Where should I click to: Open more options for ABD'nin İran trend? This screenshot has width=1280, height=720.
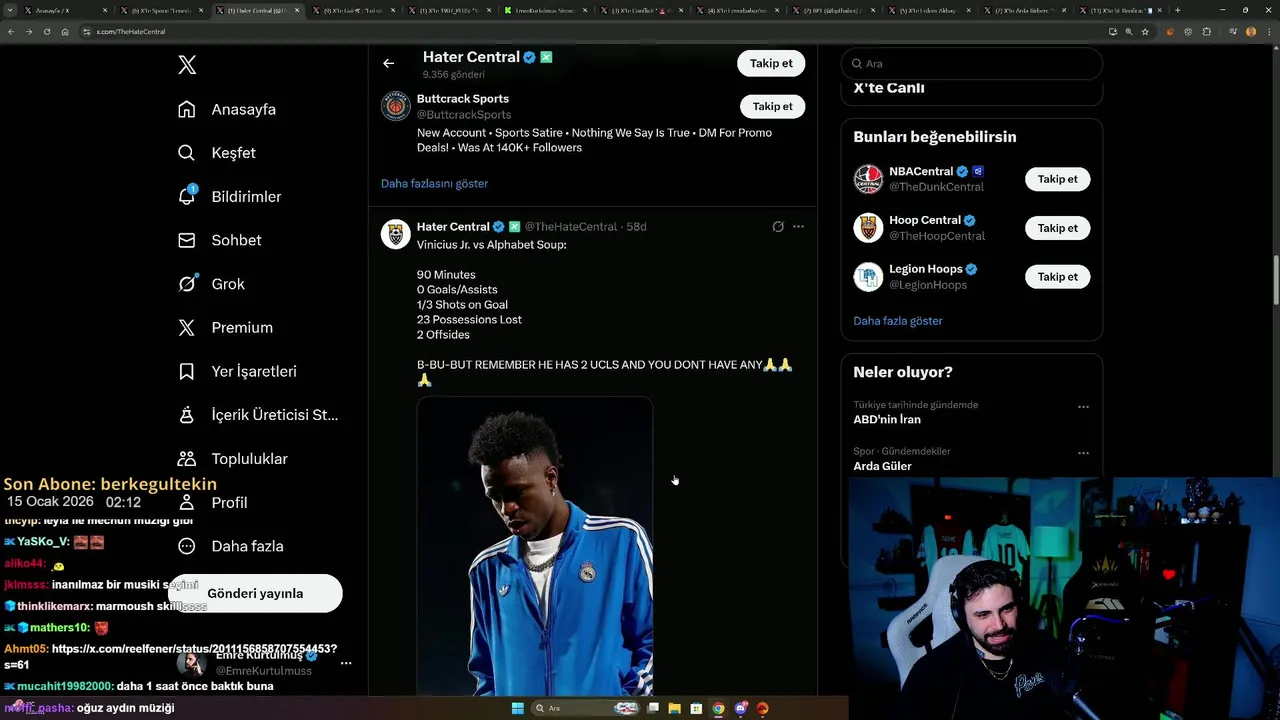(x=1083, y=407)
